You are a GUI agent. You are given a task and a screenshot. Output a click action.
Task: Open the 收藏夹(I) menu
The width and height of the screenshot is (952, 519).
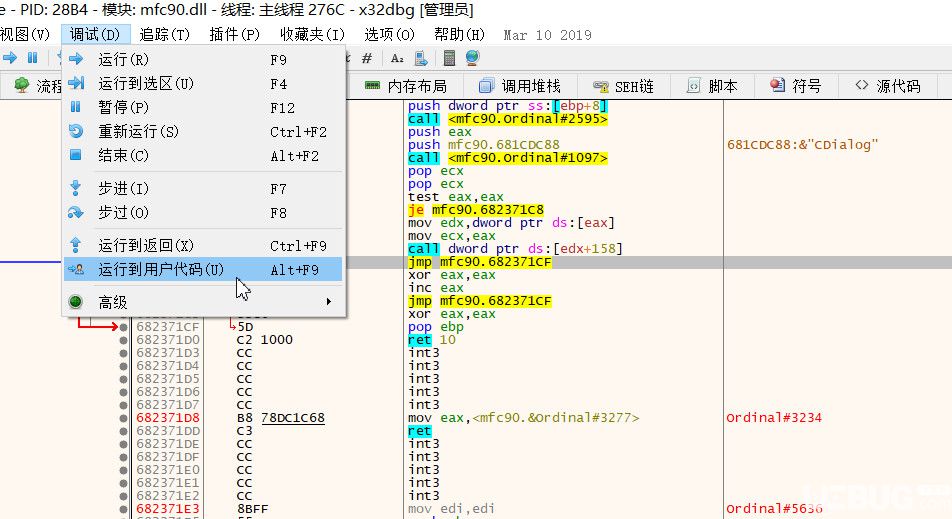point(312,35)
